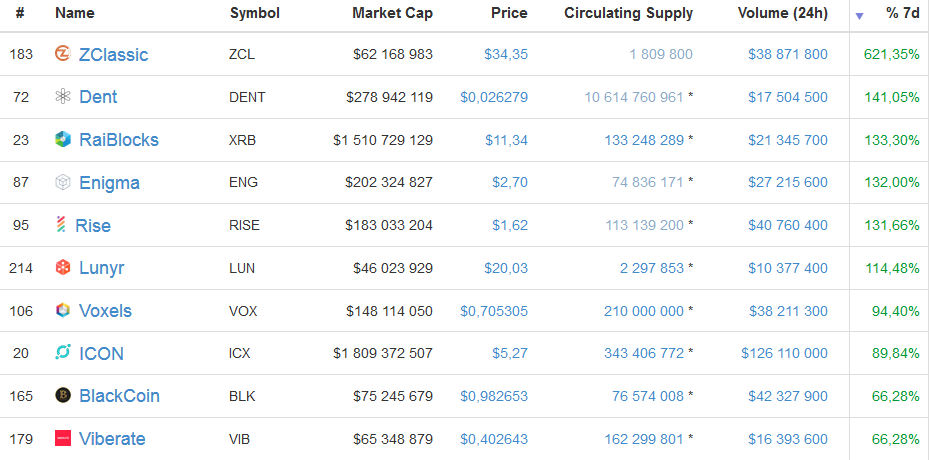Click ICON volume $126 110 000
The image size is (929, 460).
784,353
